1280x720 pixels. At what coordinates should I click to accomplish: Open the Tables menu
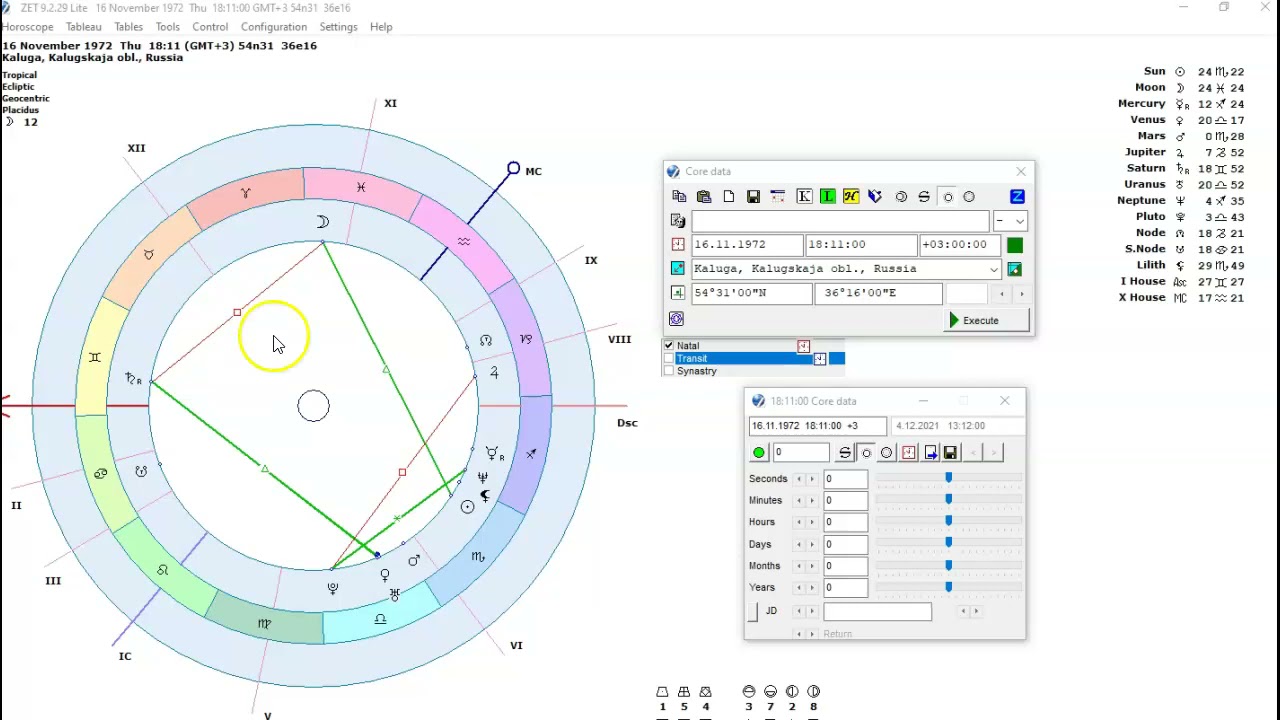pos(128,27)
